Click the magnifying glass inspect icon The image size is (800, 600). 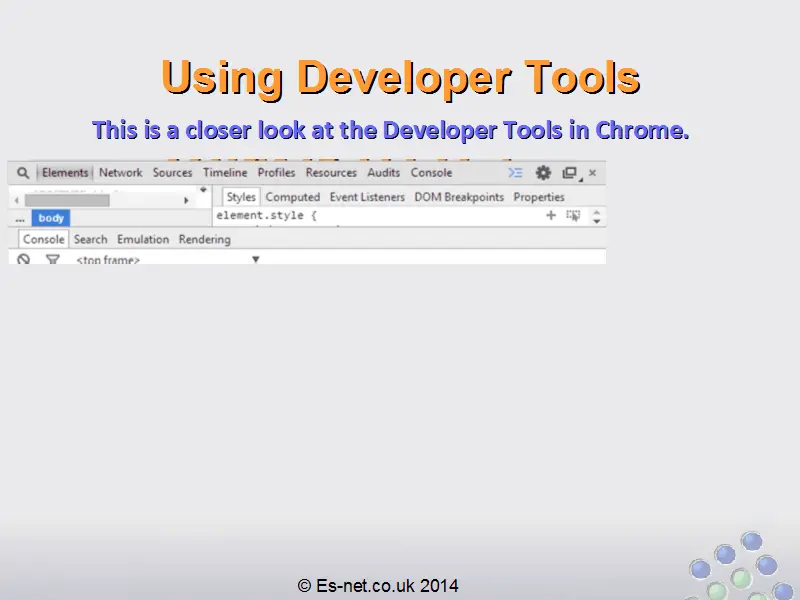point(23,173)
